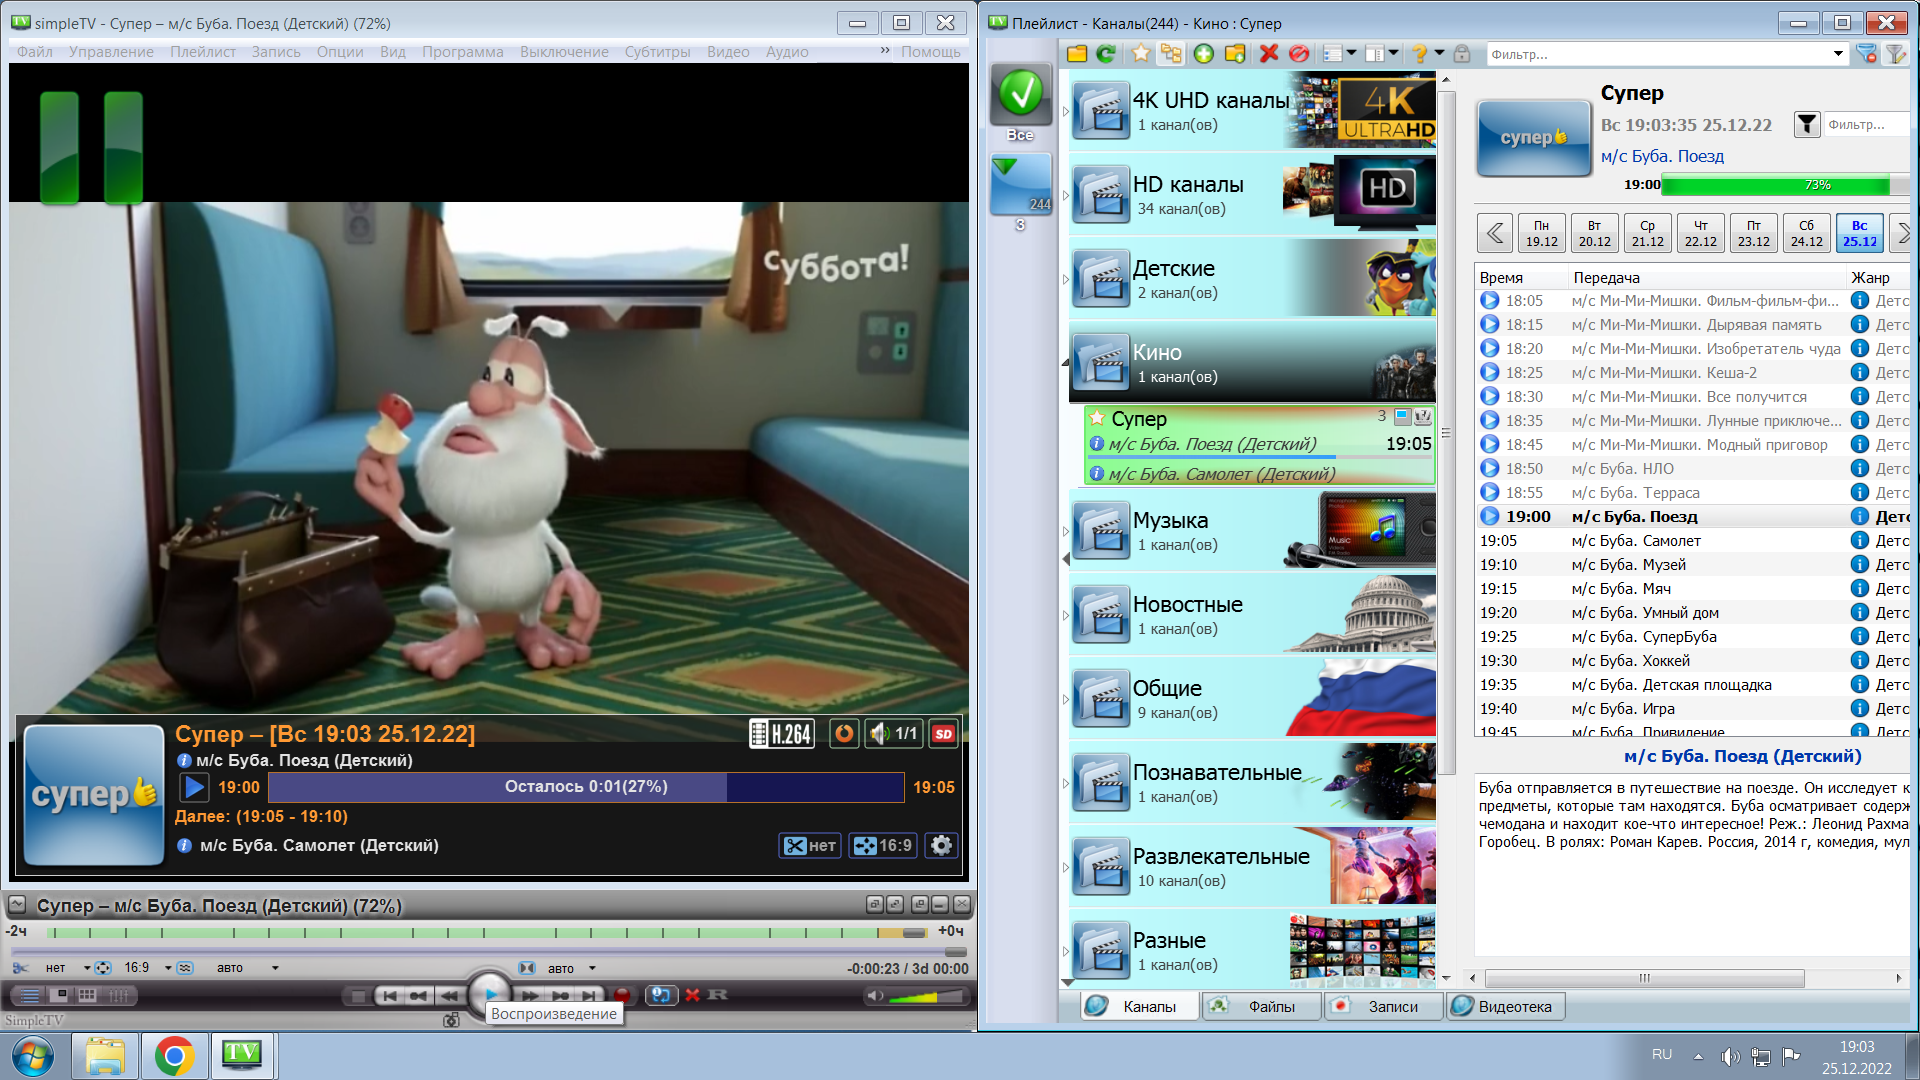Switch to the Каналы tab
The width and height of the screenshot is (1920, 1080).
coord(1140,1006)
